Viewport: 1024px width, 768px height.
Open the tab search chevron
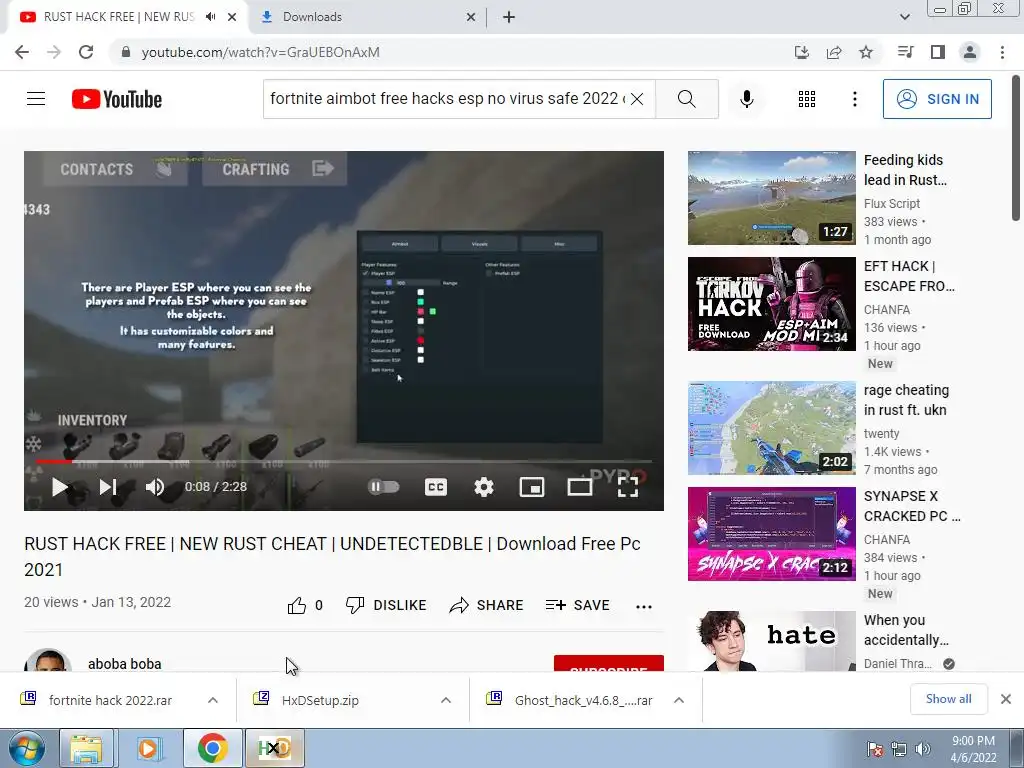(904, 17)
